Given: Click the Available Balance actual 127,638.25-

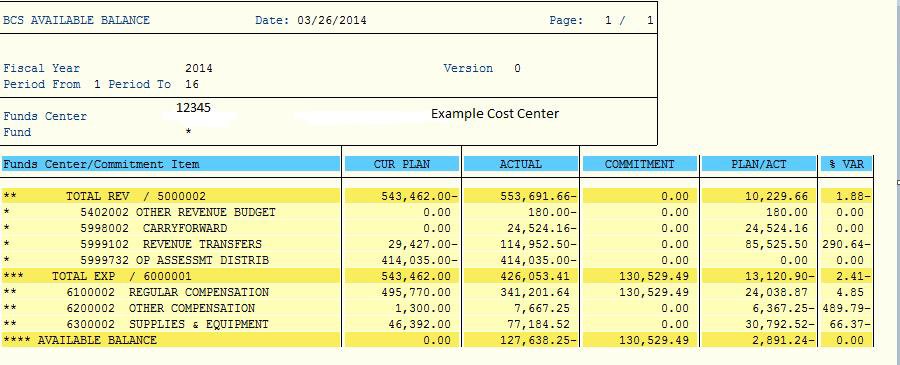Looking at the screenshot, I should pyautogui.click(x=538, y=340).
